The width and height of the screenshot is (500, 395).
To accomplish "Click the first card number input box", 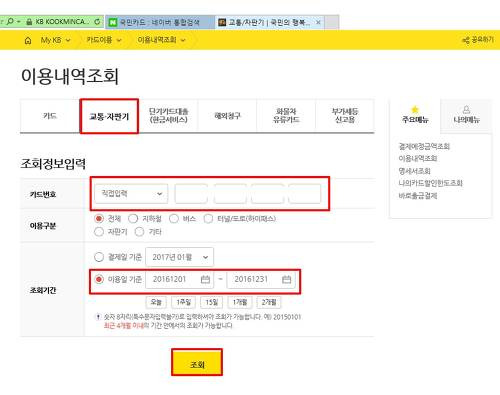I will [191, 194].
